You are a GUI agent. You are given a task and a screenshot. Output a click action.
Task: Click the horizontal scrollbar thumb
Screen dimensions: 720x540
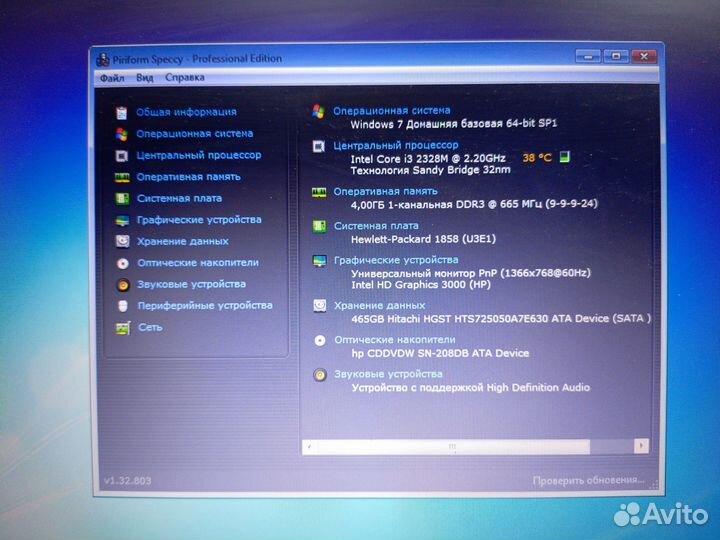[453, 446]
